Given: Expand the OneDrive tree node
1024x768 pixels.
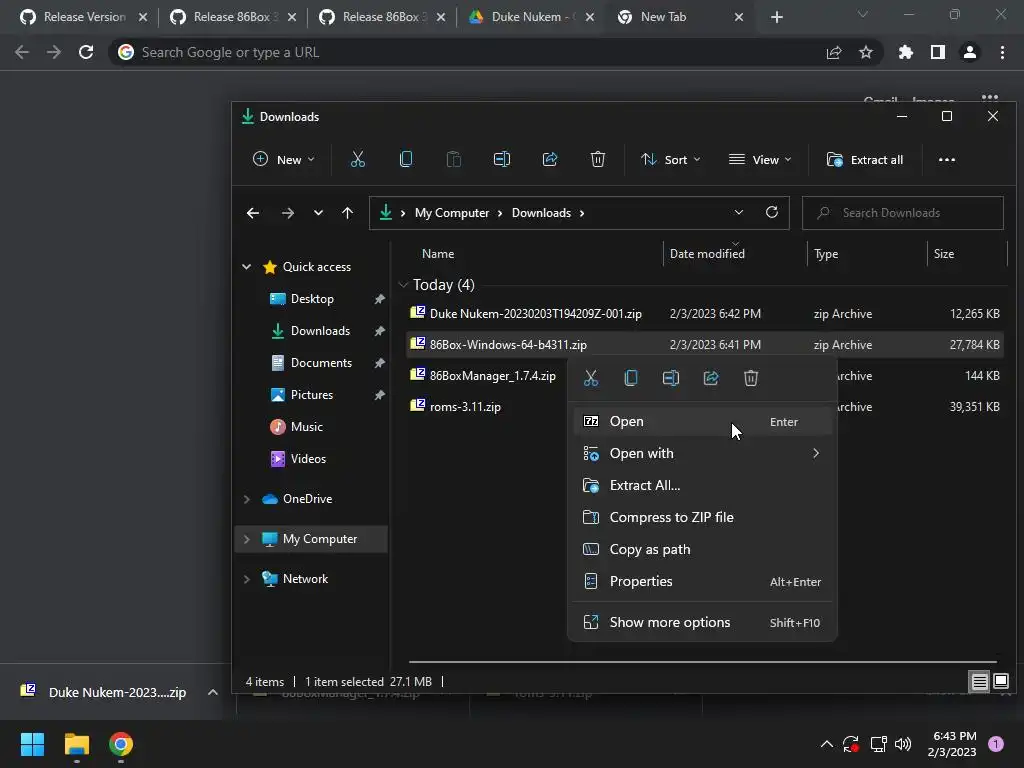Looking at the screenshot, I should click(247, 499).
